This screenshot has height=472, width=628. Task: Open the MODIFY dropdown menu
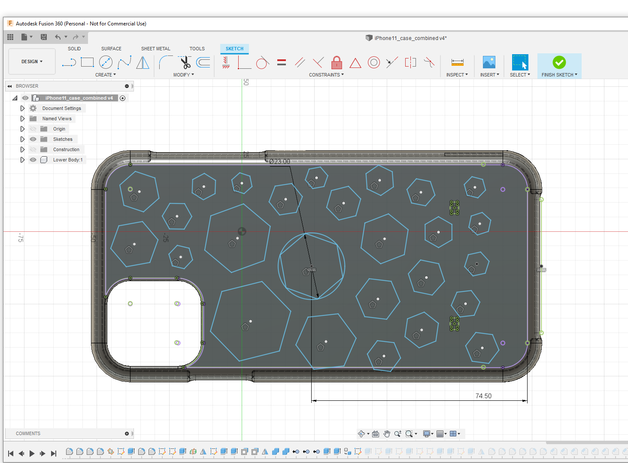click(183, 75)
